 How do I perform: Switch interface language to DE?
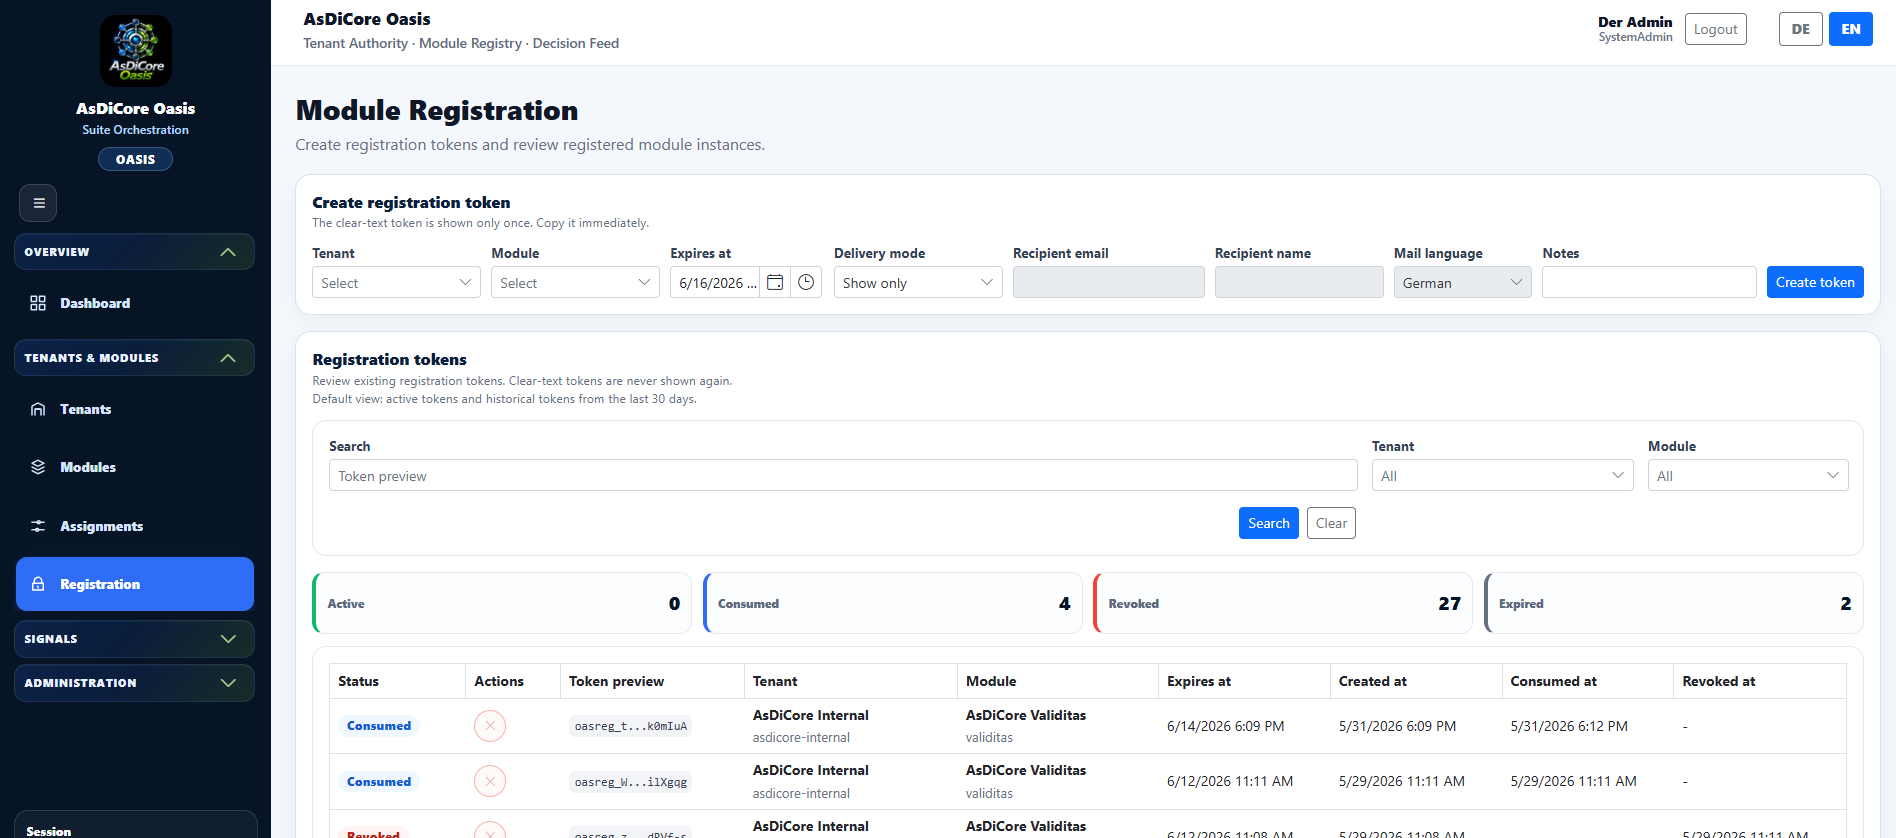1800,29
